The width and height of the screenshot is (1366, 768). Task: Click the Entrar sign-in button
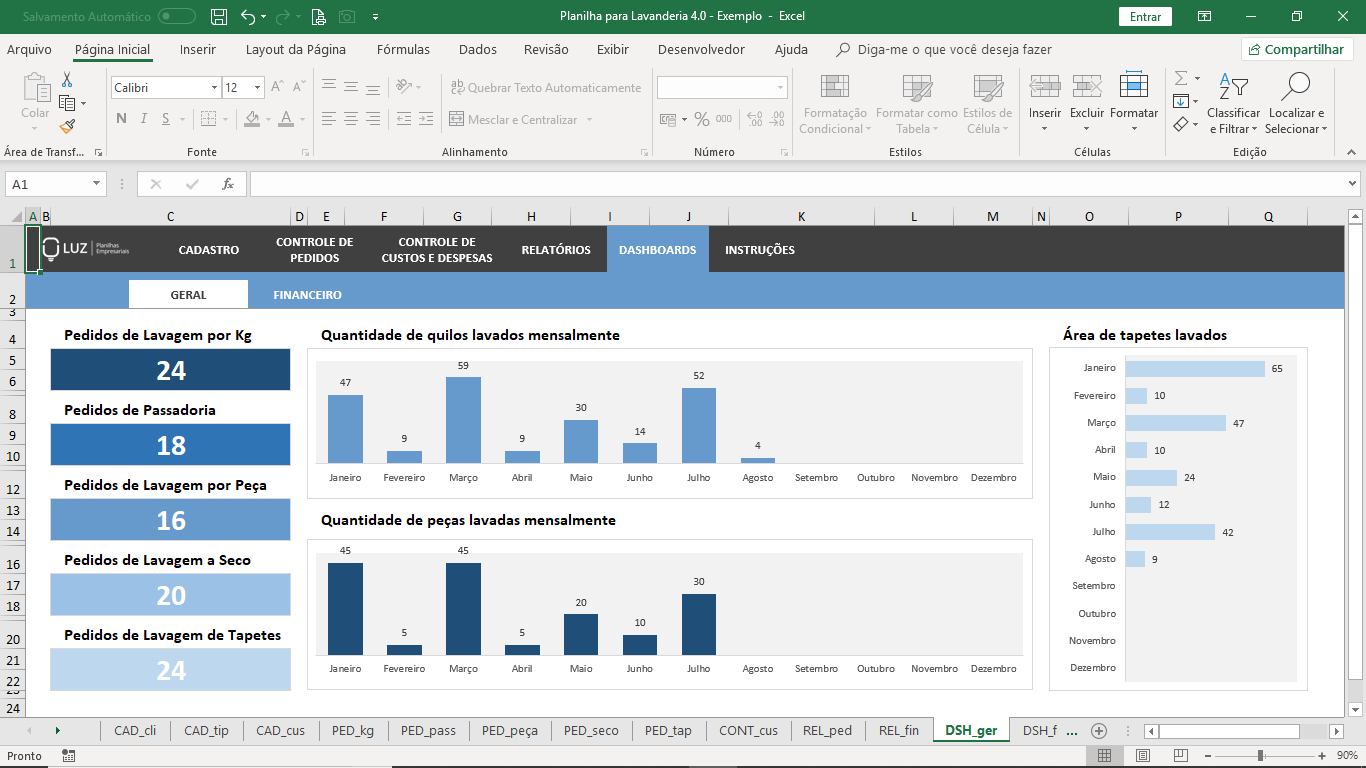pos(1145,17)
